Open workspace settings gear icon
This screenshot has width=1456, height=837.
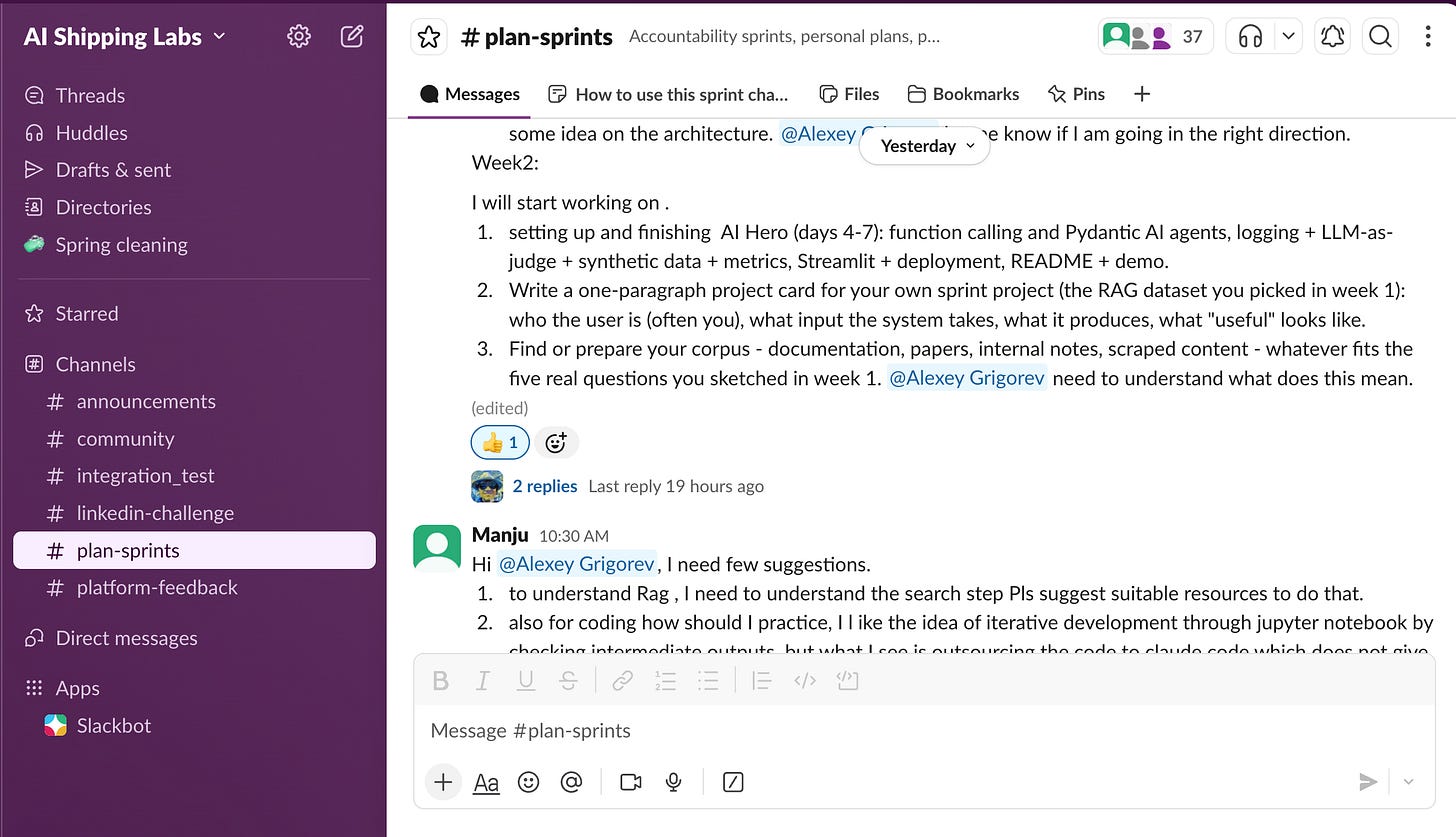[298, 37]
